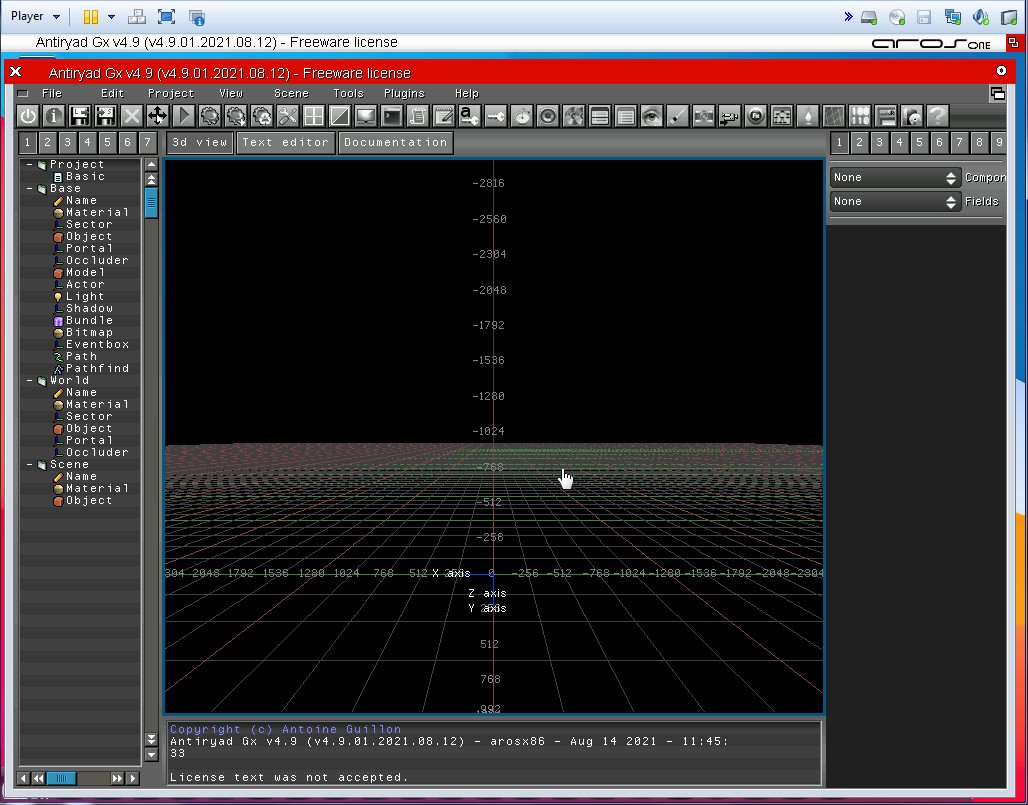Open the Fields dropdown set to None
The height and width of the screenshot is (805, 1028).
895,201
